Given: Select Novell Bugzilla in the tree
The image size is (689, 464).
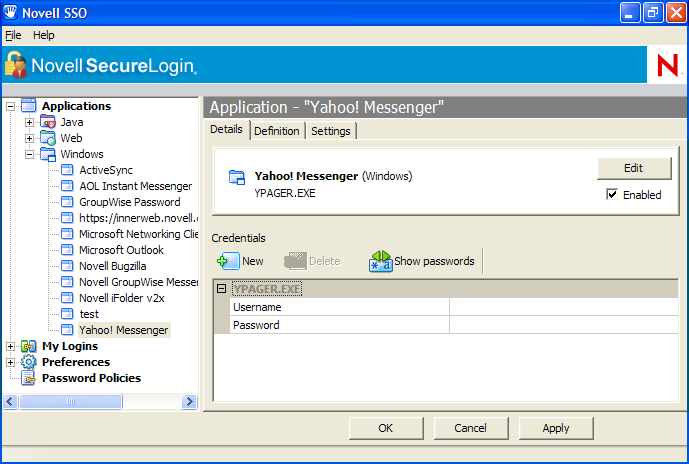Looking at the screenshot, I should (x=112, y=266).
